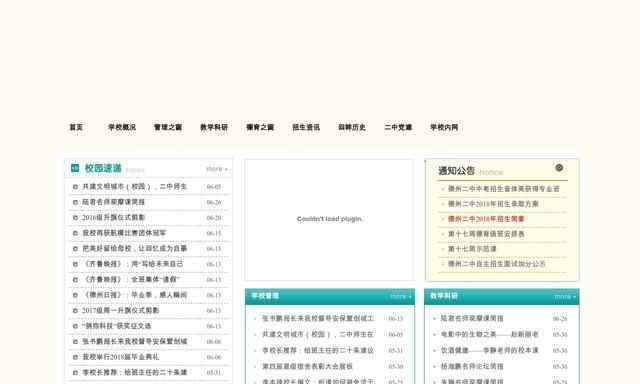Click bullet icon beside 陆君名师观摩课简报 in 校园速递
Screen dimensions: 640x384
(x=75, y=202)
